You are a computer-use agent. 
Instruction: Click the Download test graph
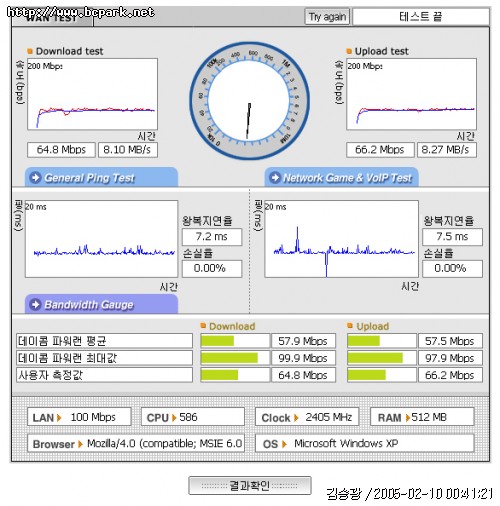tap(92, 94)
